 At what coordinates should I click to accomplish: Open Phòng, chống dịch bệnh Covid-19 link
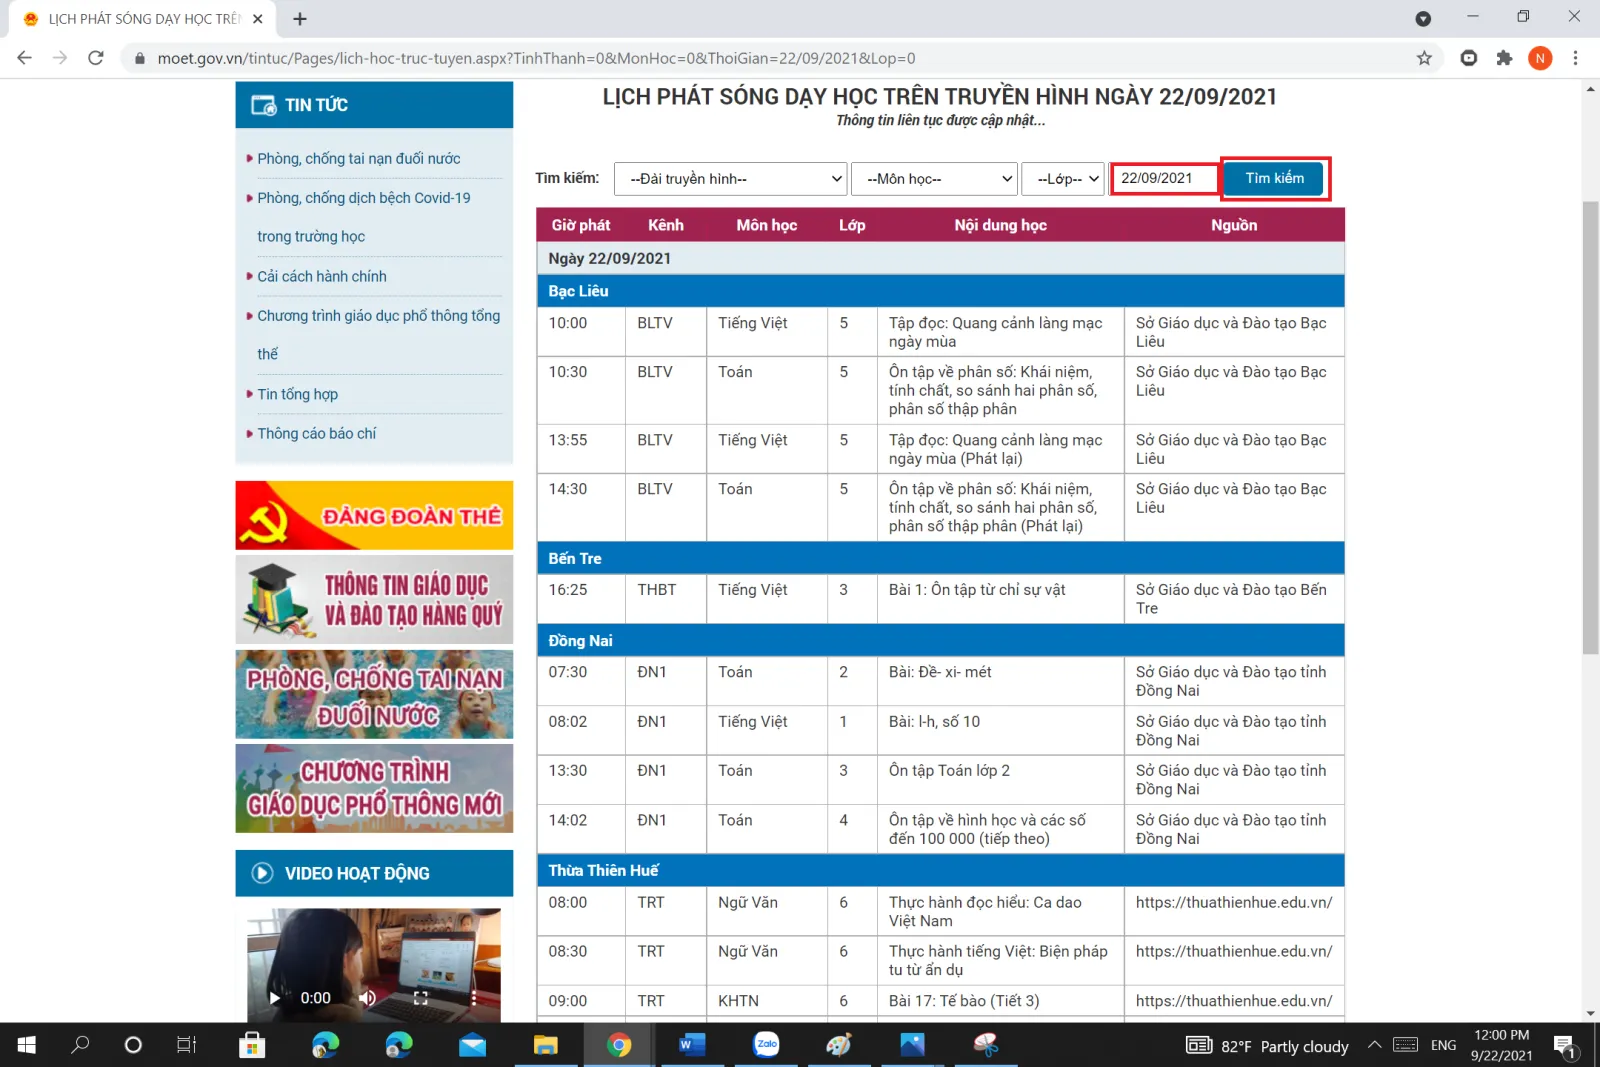pos(363,217)
